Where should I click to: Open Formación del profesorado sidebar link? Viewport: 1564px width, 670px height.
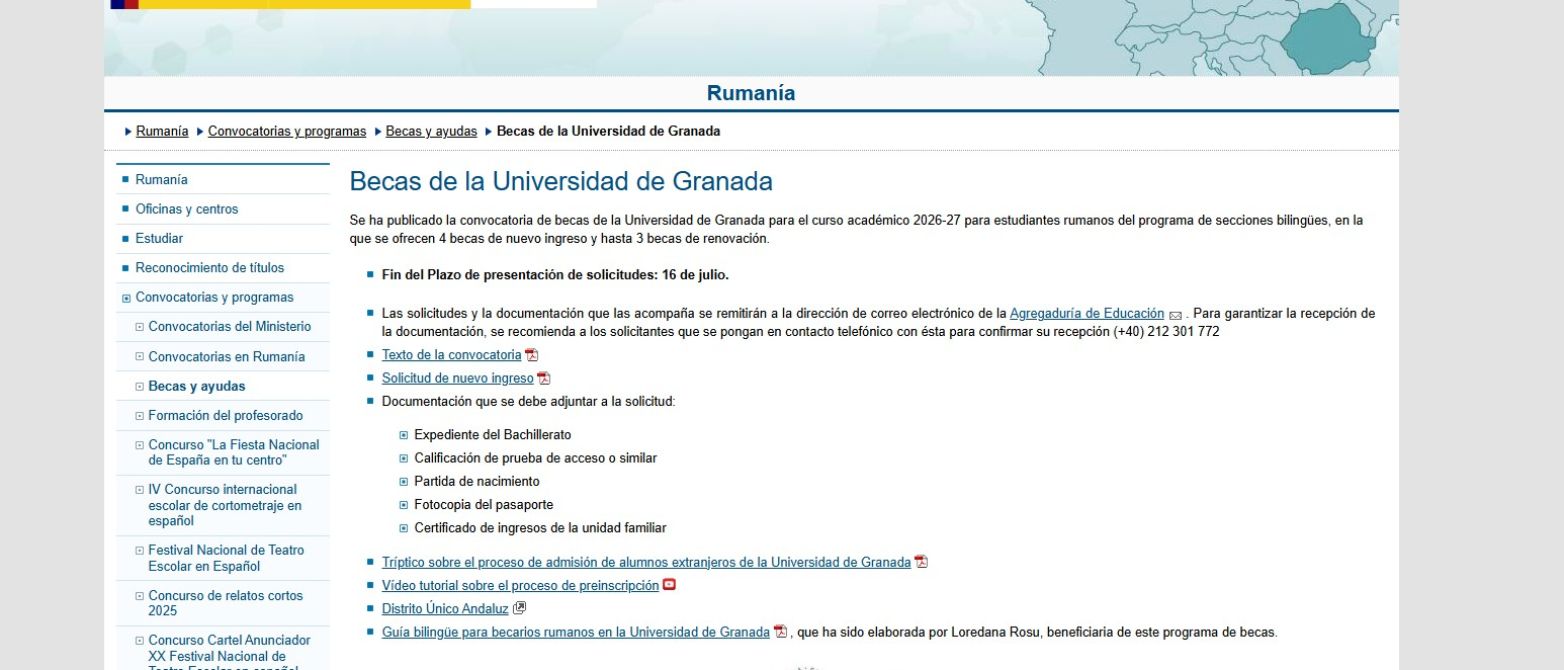click(226, 416)
